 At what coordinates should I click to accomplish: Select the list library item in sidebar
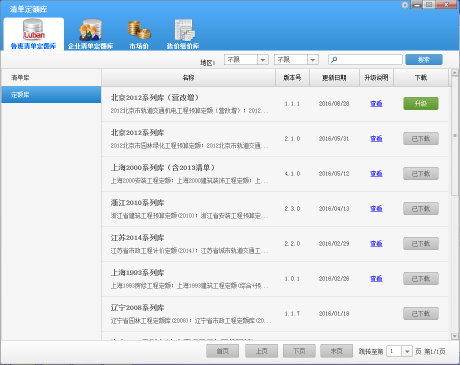[51, 78]
